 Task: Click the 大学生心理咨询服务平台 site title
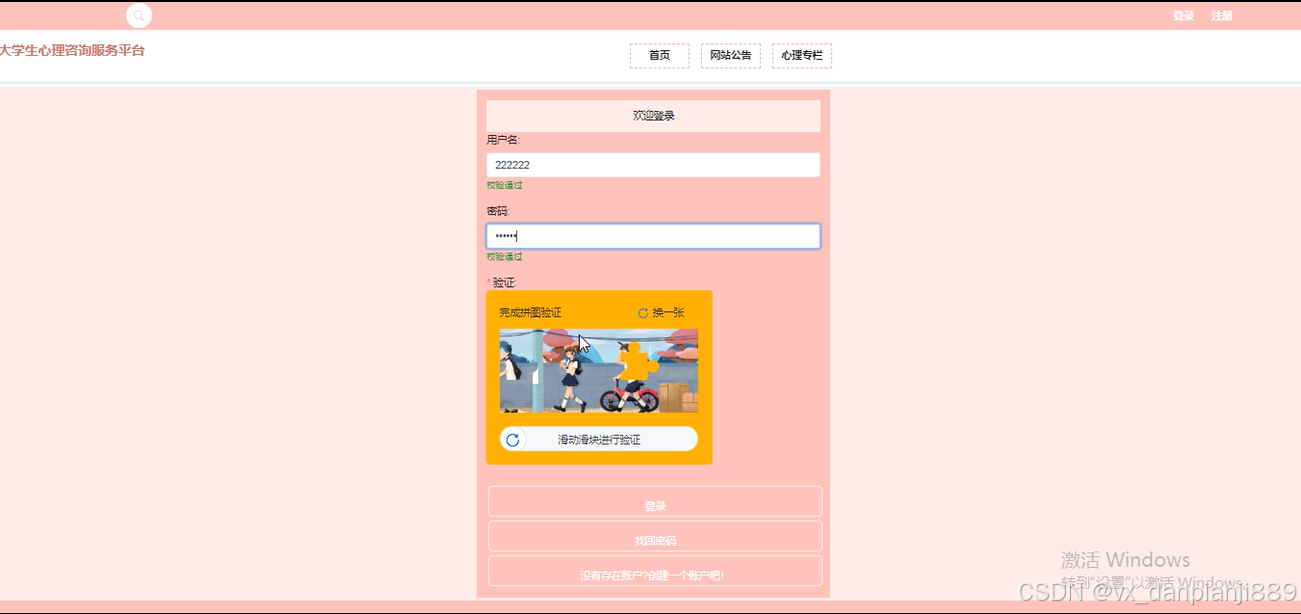(x=72, y=50)
